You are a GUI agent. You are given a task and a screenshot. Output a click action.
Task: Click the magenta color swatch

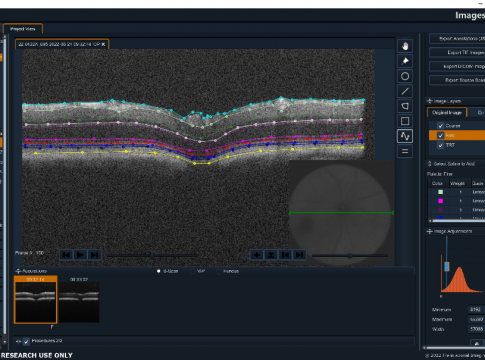pyautogui.click(x=440, y=201)
